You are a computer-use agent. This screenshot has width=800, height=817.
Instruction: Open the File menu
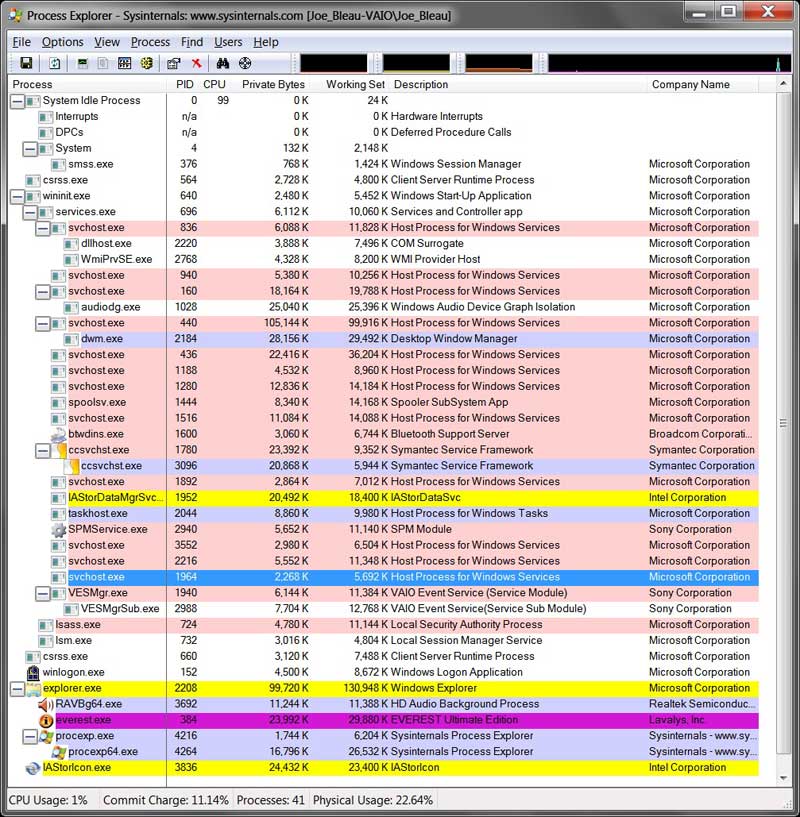pos(21,42)
